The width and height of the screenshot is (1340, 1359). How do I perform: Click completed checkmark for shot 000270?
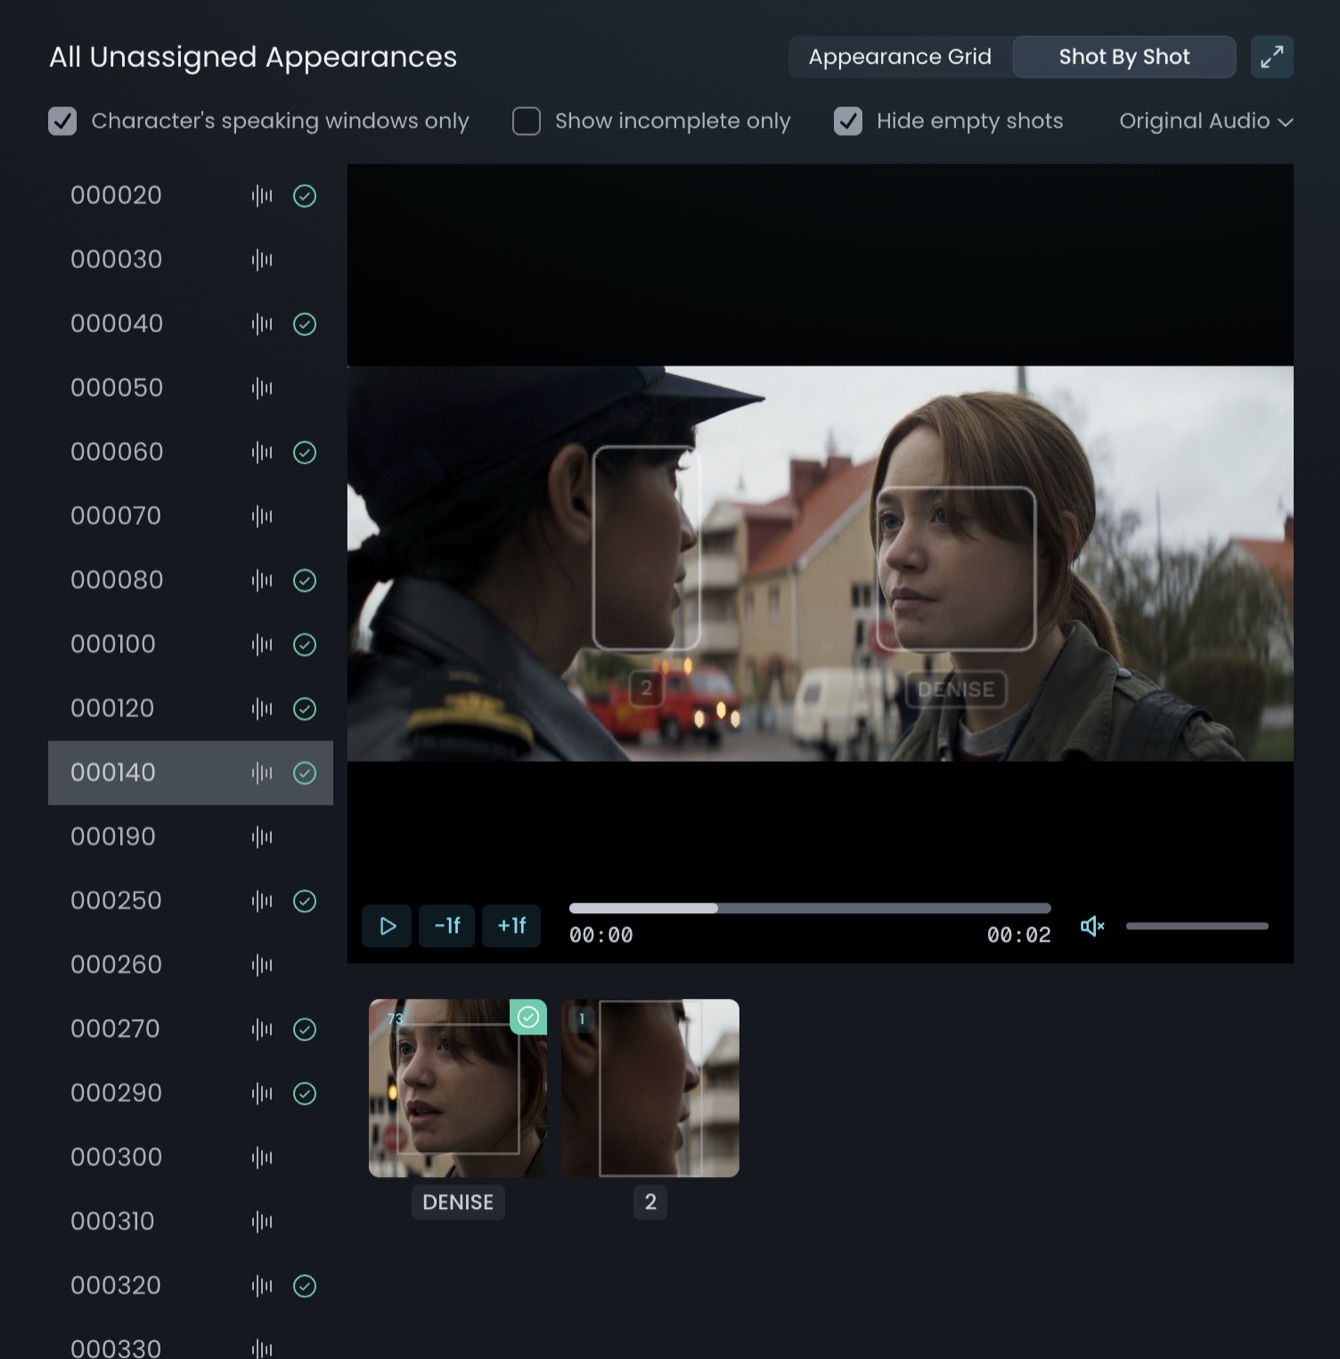pos(305,1029)
